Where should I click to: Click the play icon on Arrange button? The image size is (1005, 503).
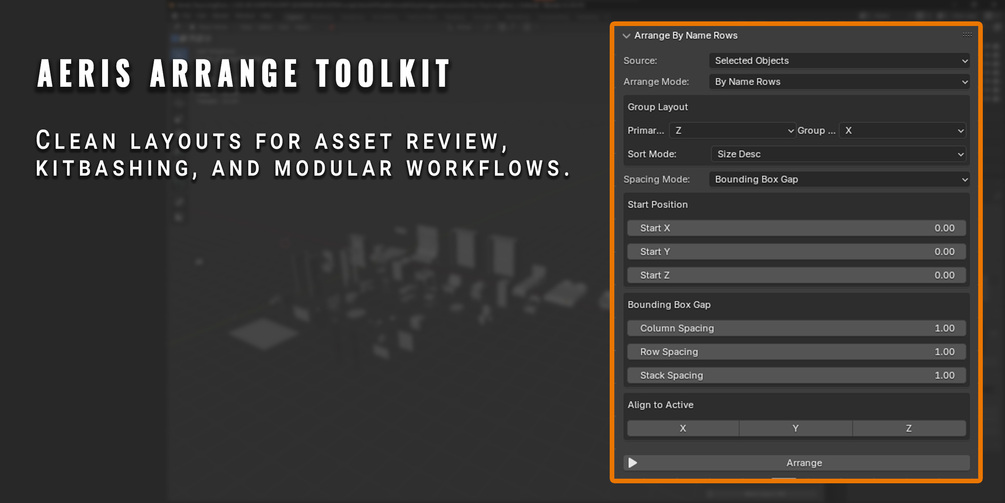(x=633, y=463)
